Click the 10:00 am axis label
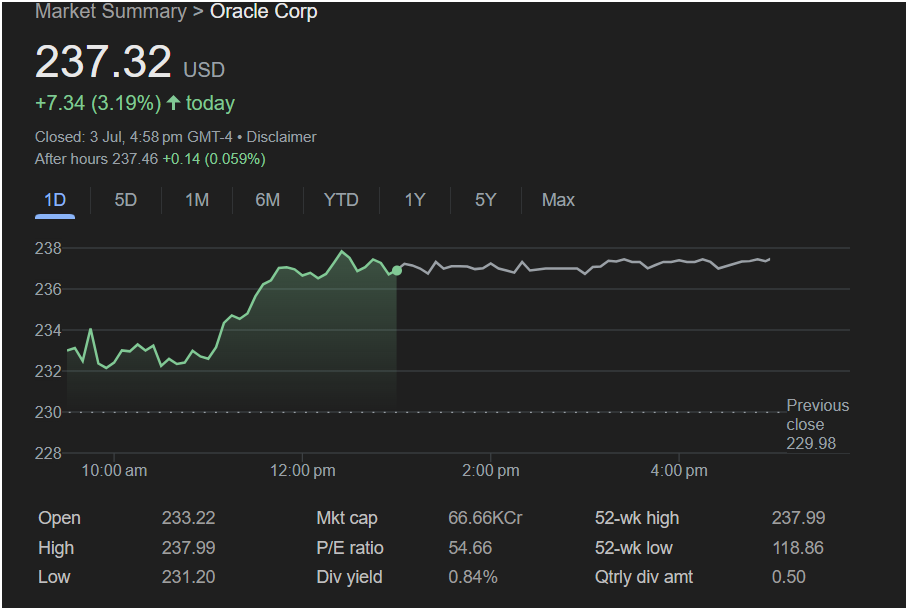Screen dimensions: 908x610 [x=114, y=470]
